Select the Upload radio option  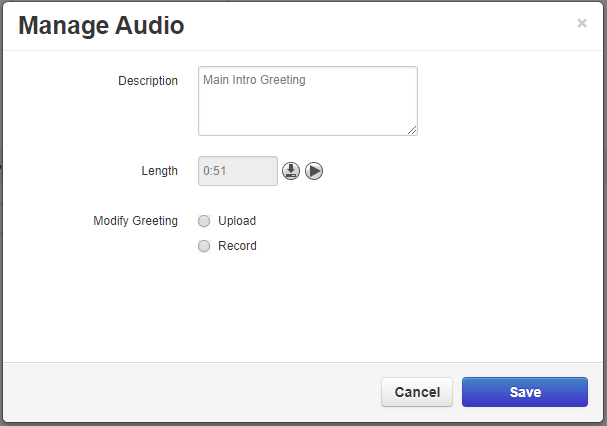(204, 221)
